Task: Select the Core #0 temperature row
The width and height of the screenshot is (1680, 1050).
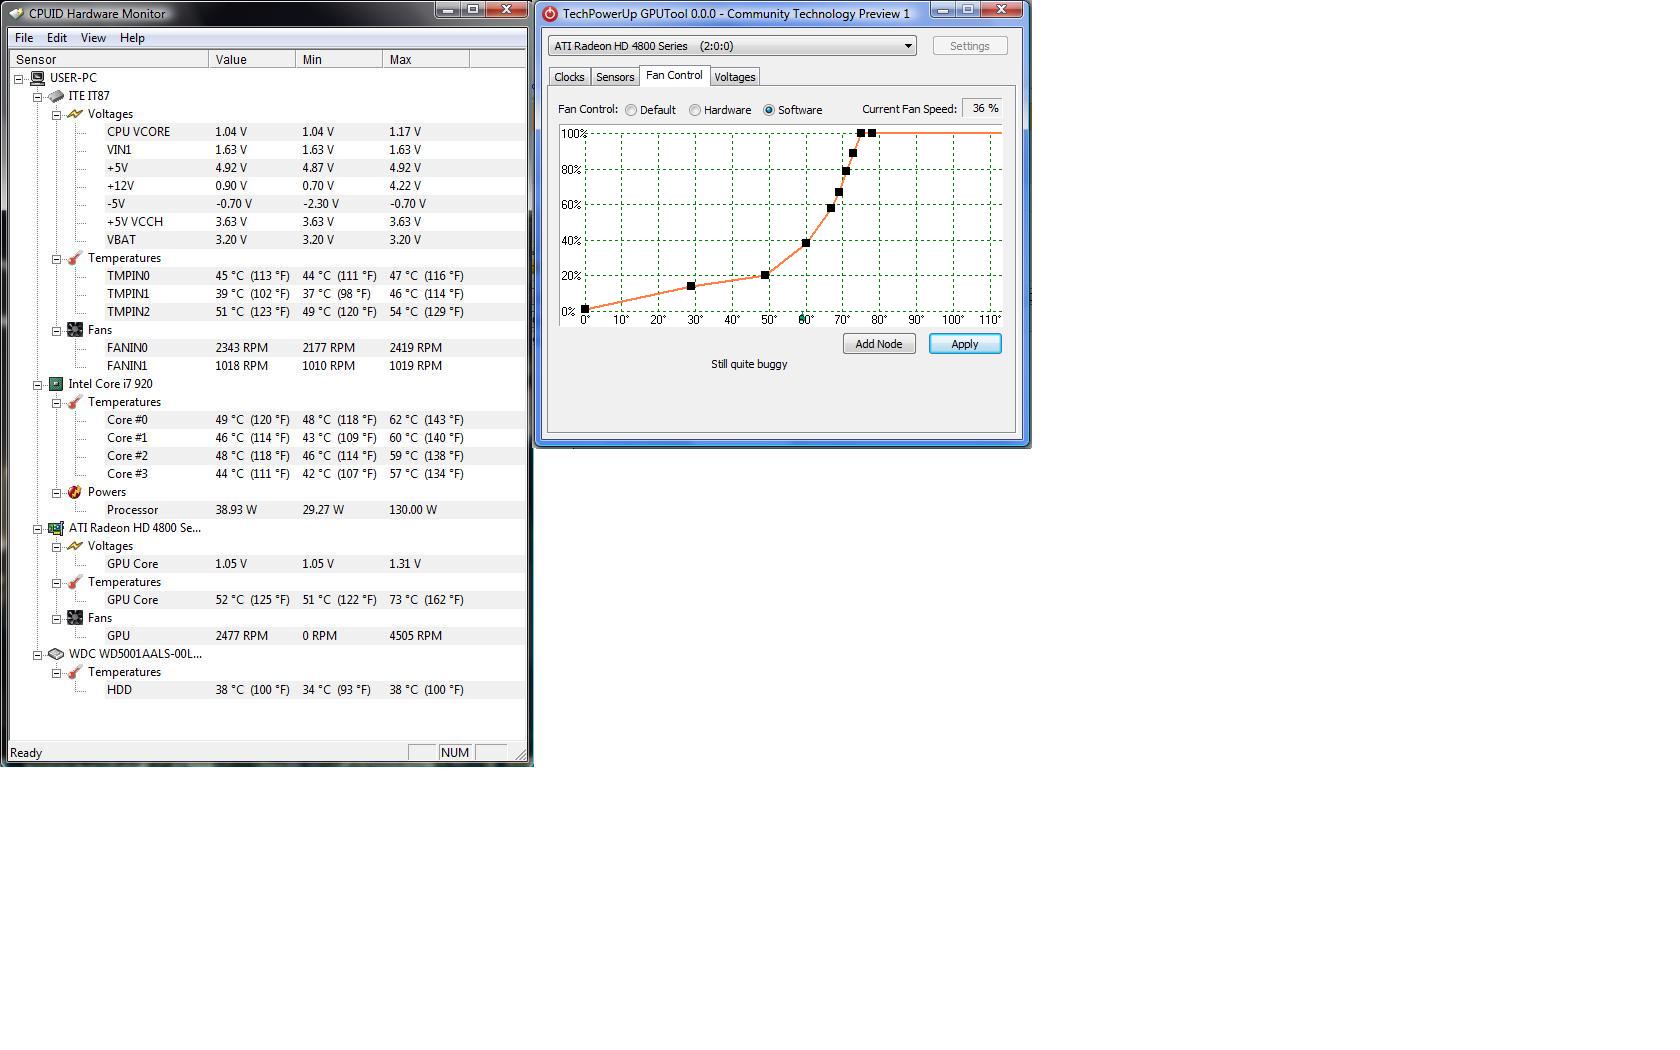Action: point(316,420)
